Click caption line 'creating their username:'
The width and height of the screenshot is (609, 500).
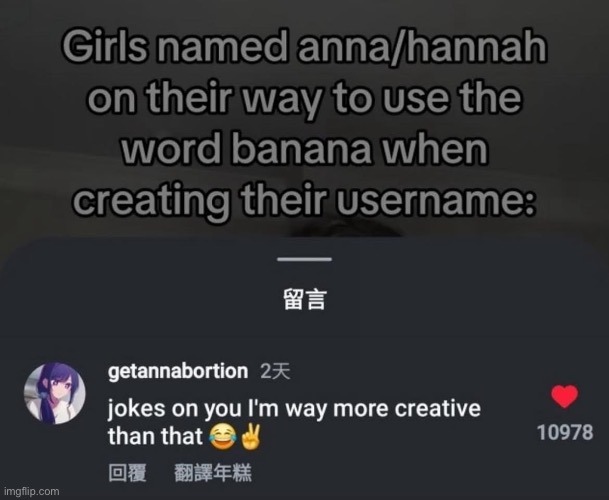304,200
